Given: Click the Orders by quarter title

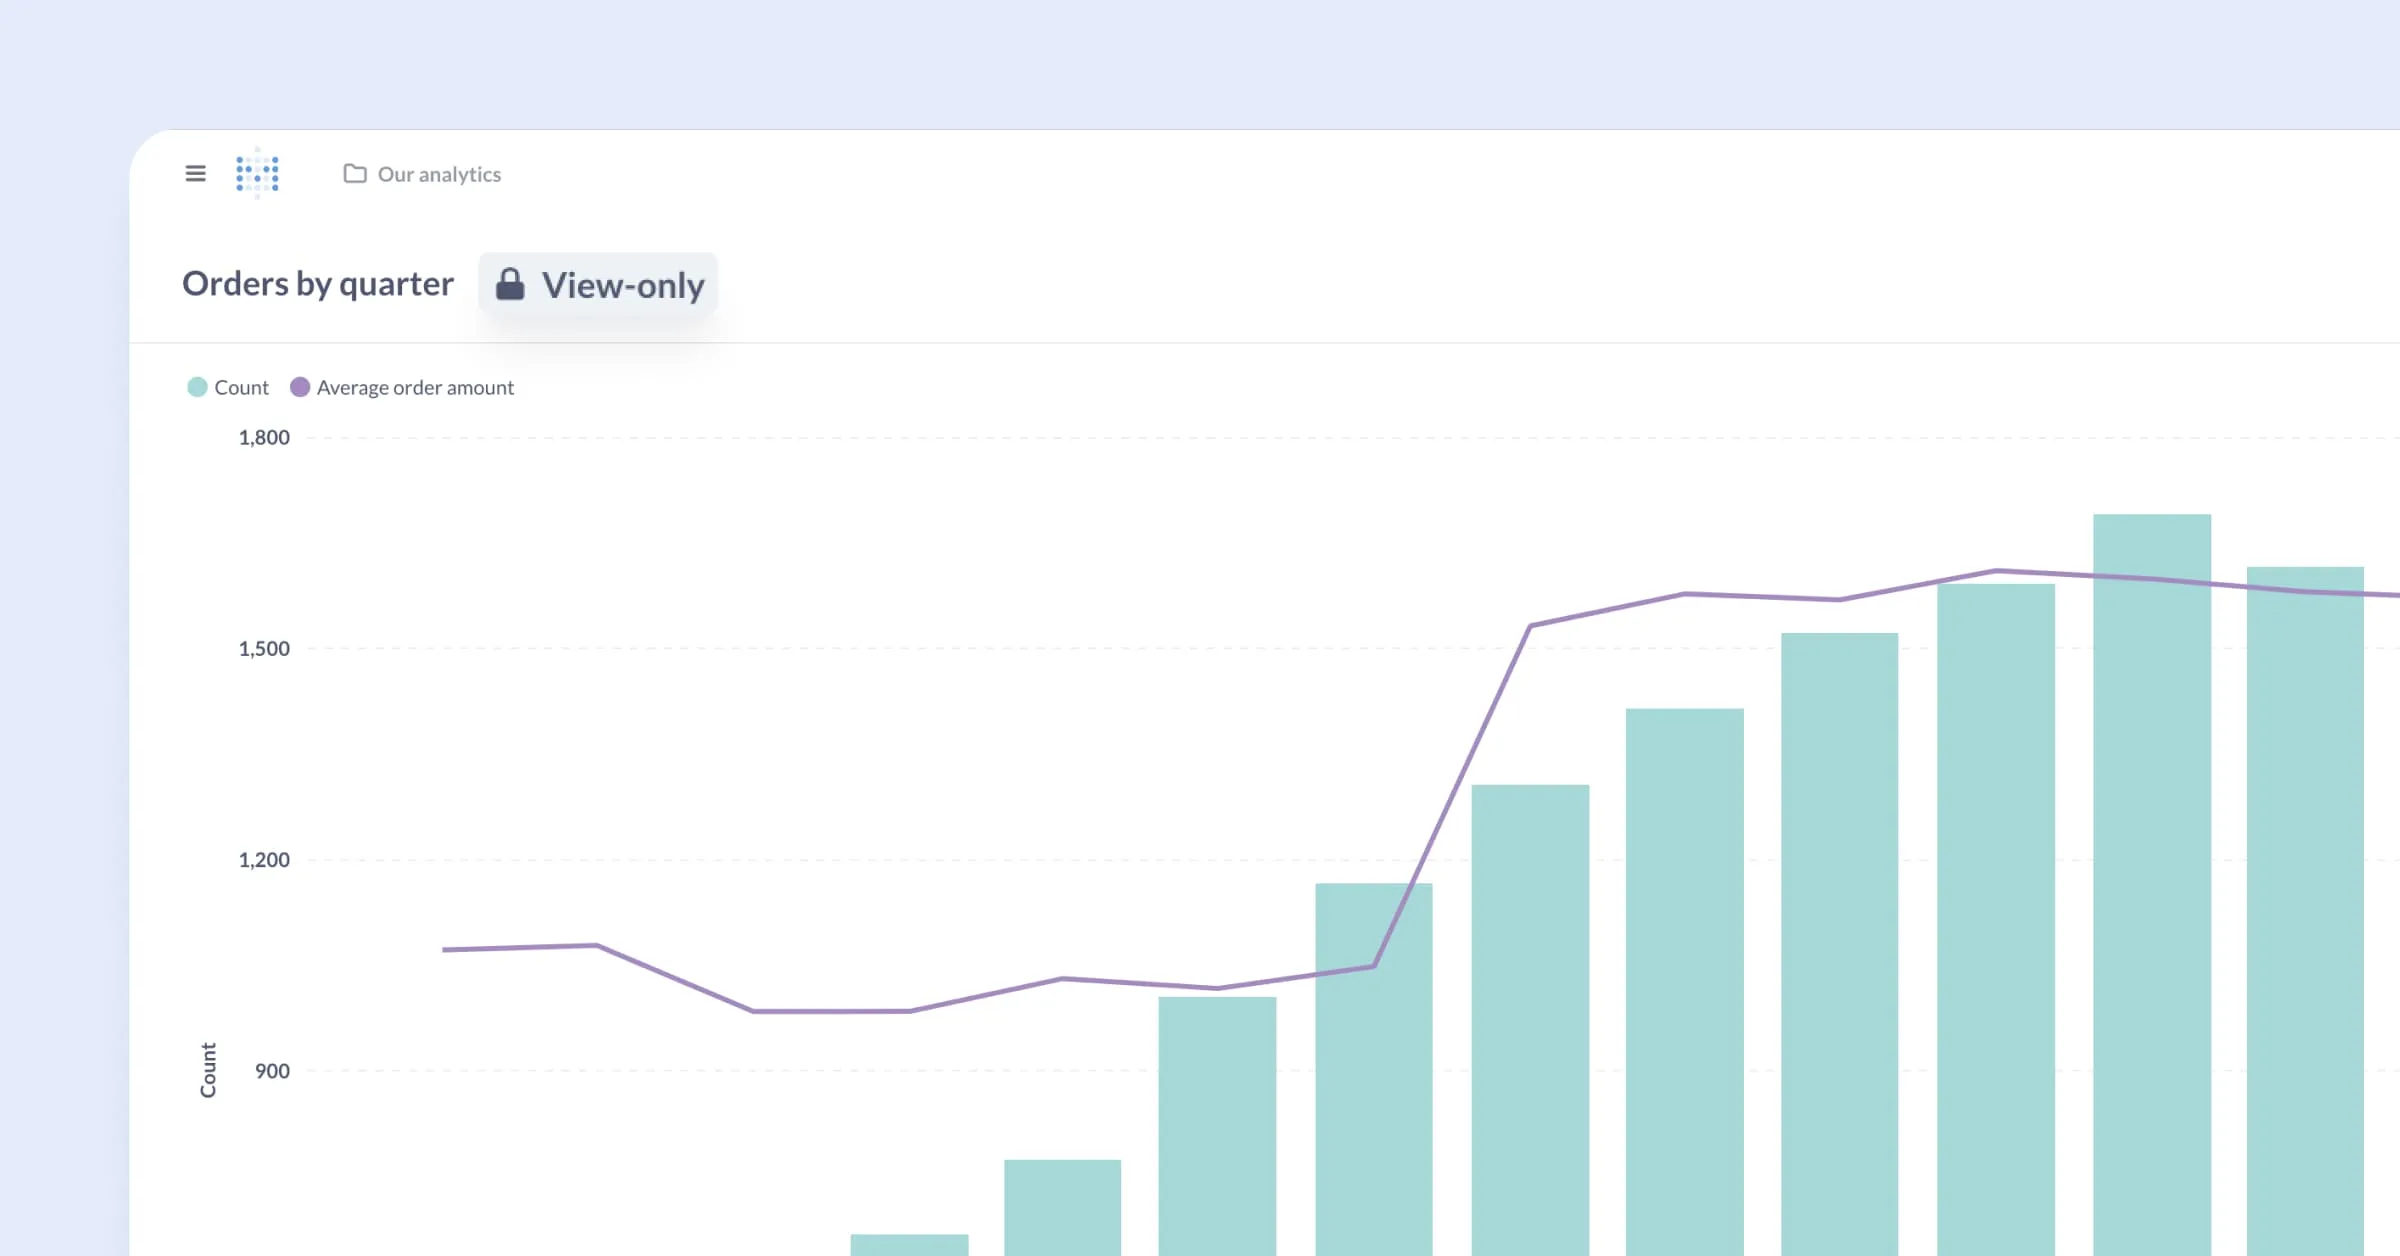Looking at the screenshot, I should (318, 284).
